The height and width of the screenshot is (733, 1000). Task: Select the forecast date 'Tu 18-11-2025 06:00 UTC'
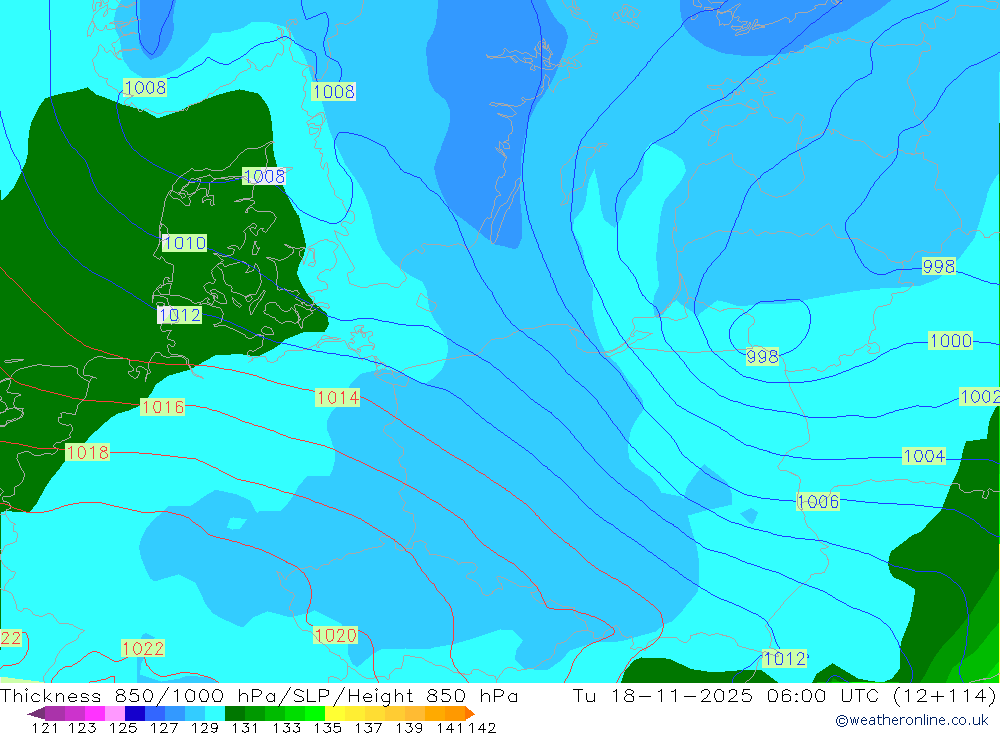coord(726,695)
